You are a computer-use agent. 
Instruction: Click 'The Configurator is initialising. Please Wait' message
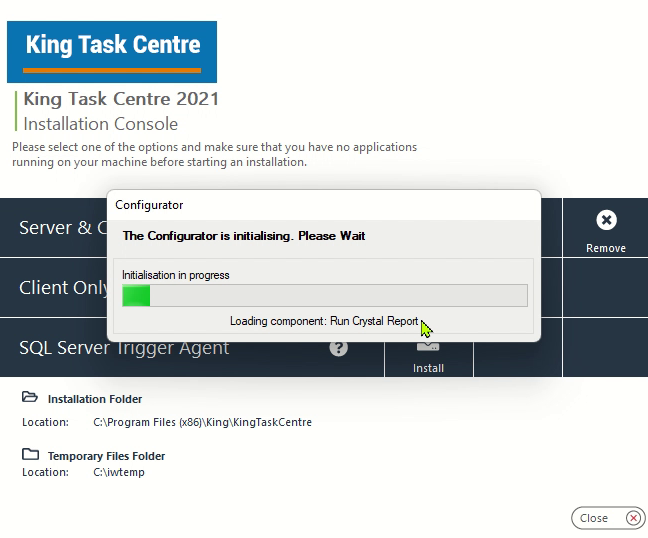point(244,236)
